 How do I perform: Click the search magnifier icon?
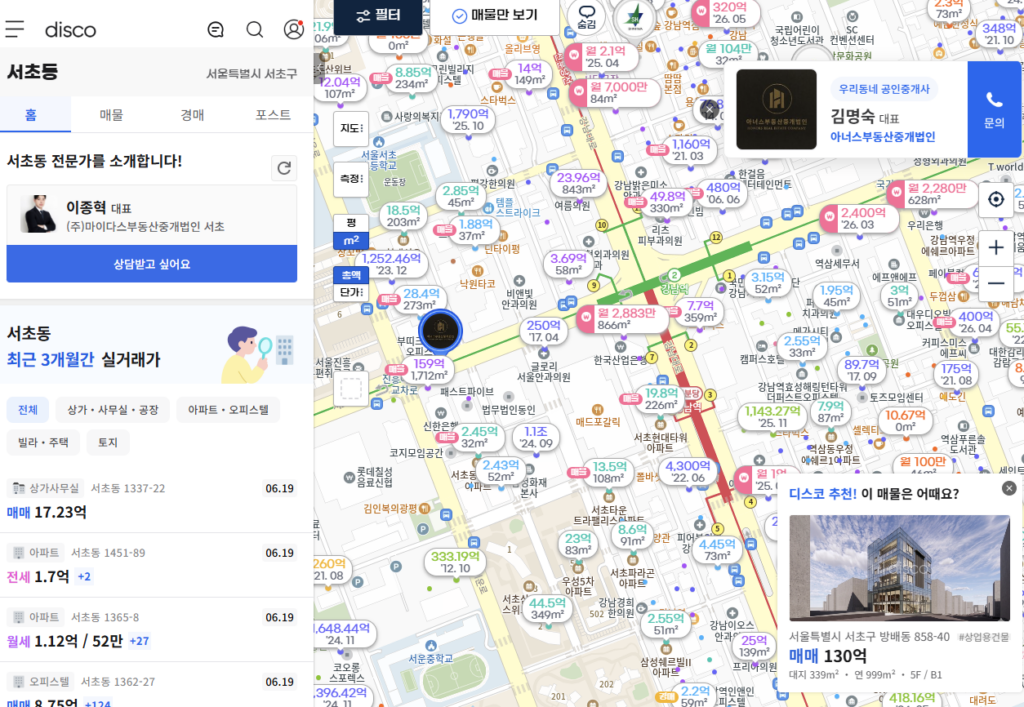click(255, 29)
